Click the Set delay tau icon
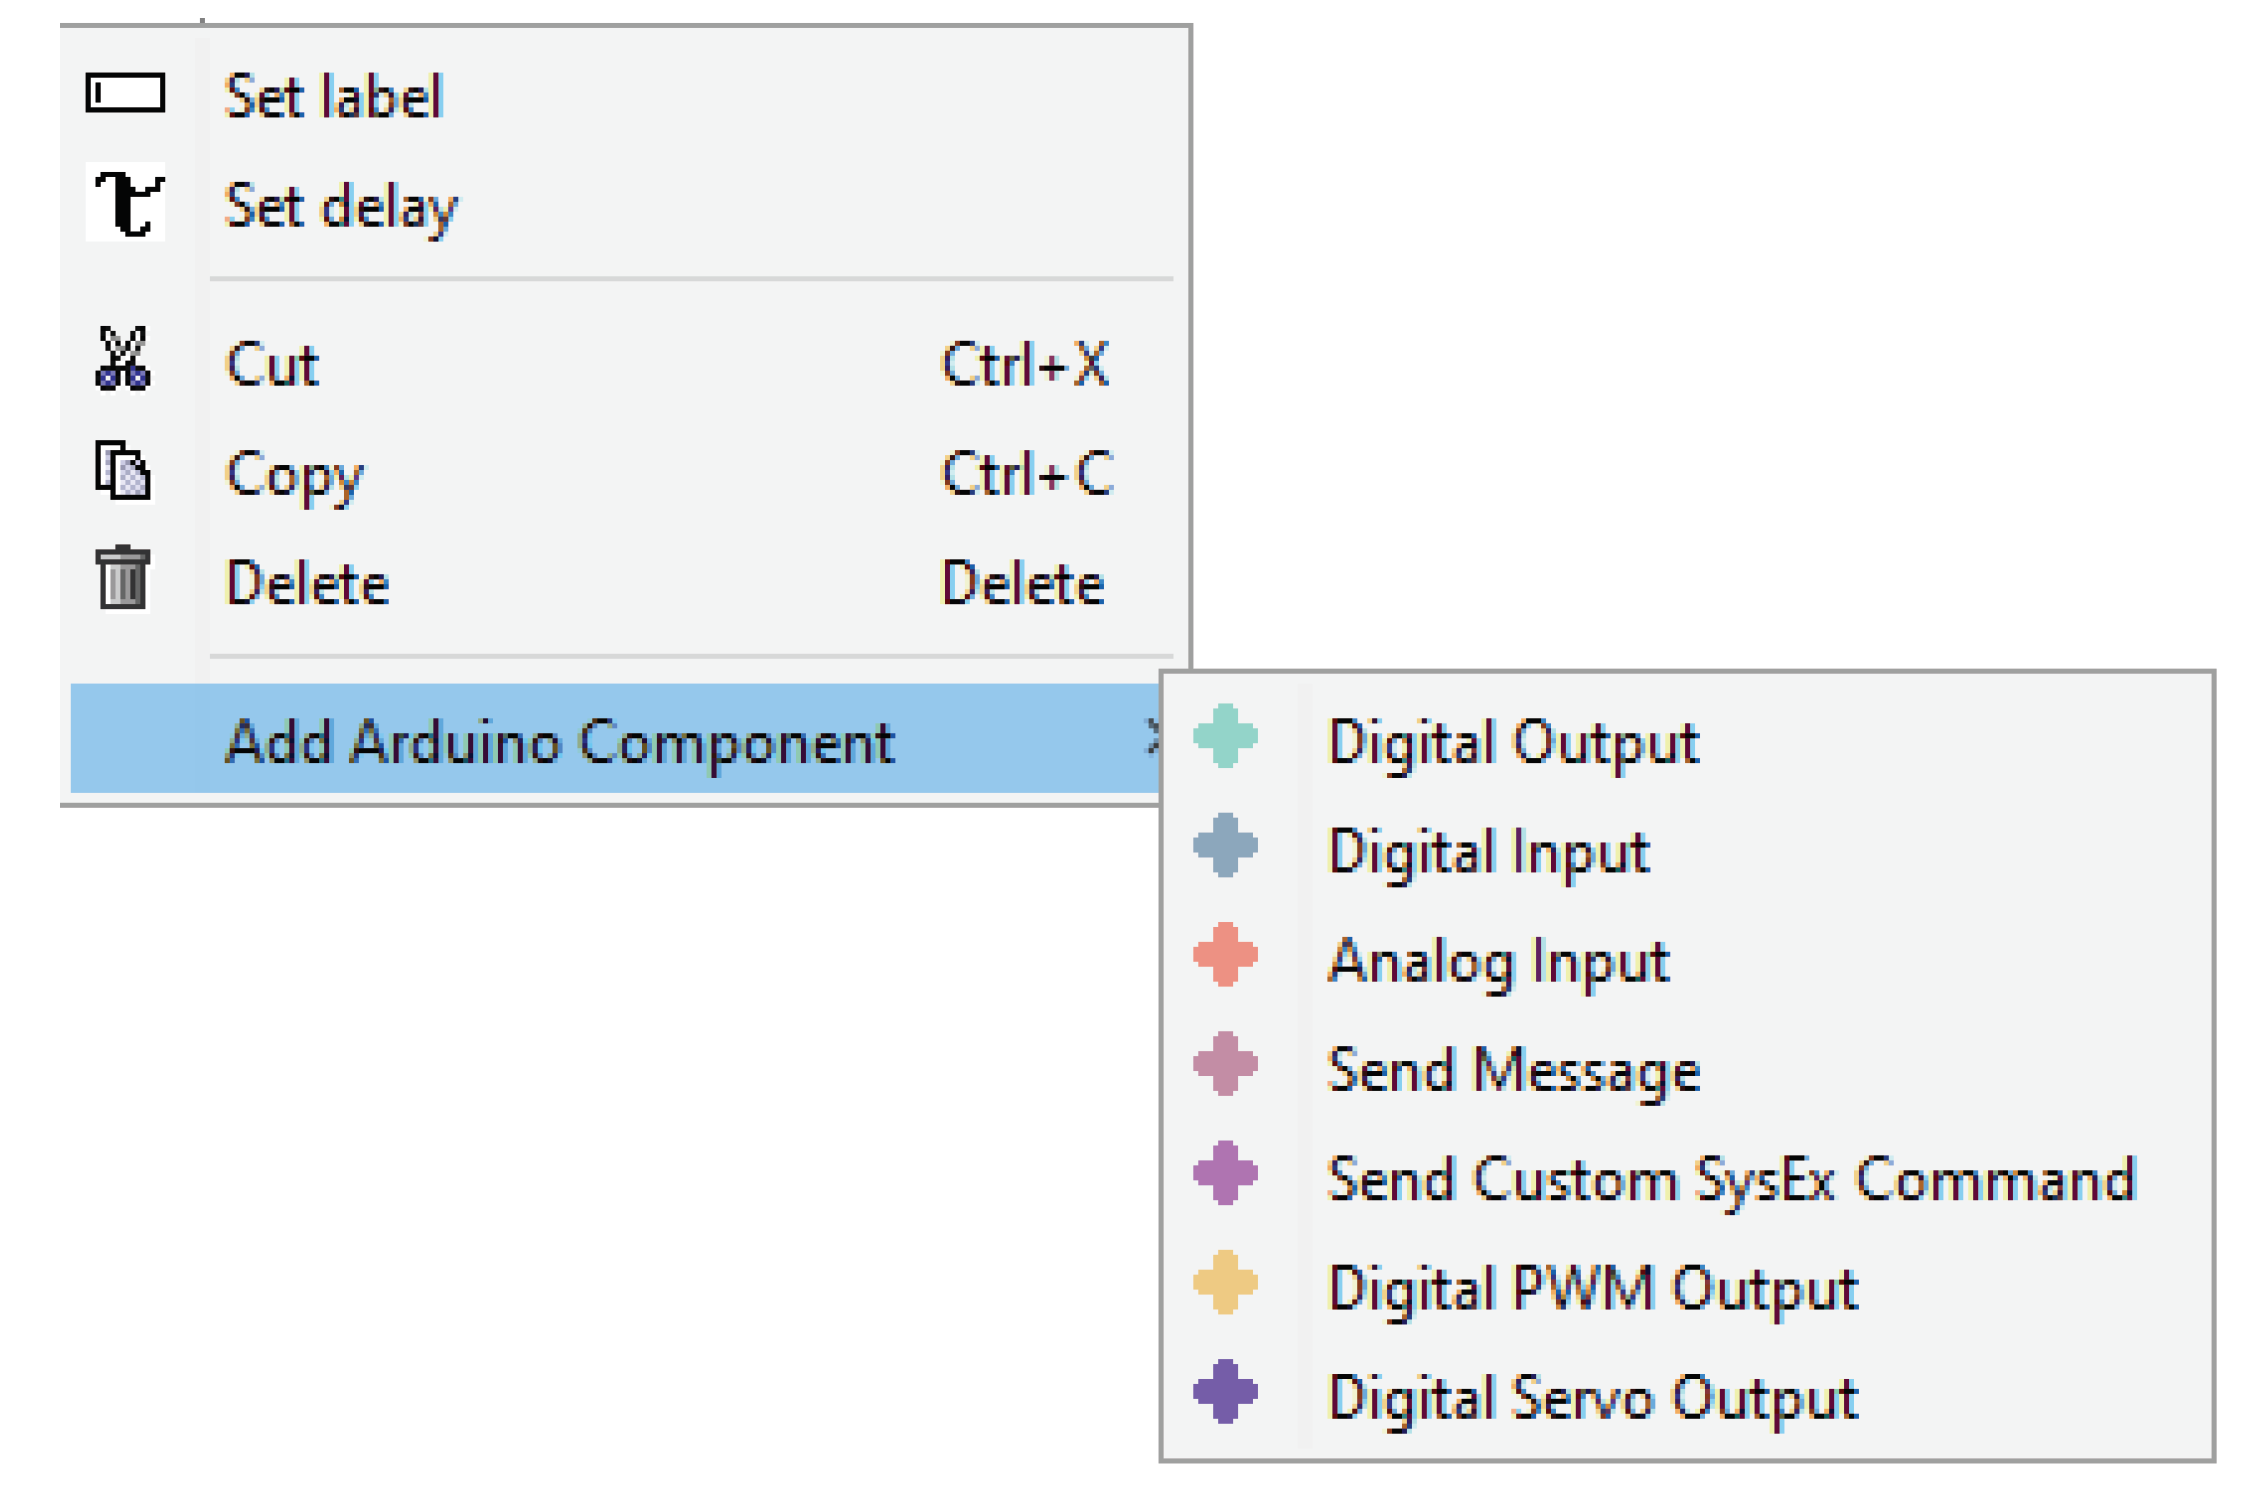The height and width of the screenshot is (1498, 2256). click(126, 203)
